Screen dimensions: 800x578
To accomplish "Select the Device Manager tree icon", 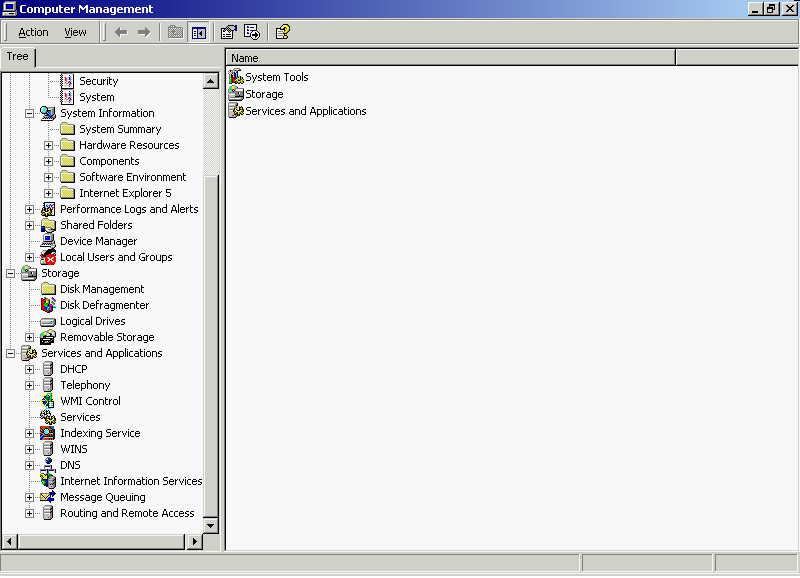I will coord(48,241).
